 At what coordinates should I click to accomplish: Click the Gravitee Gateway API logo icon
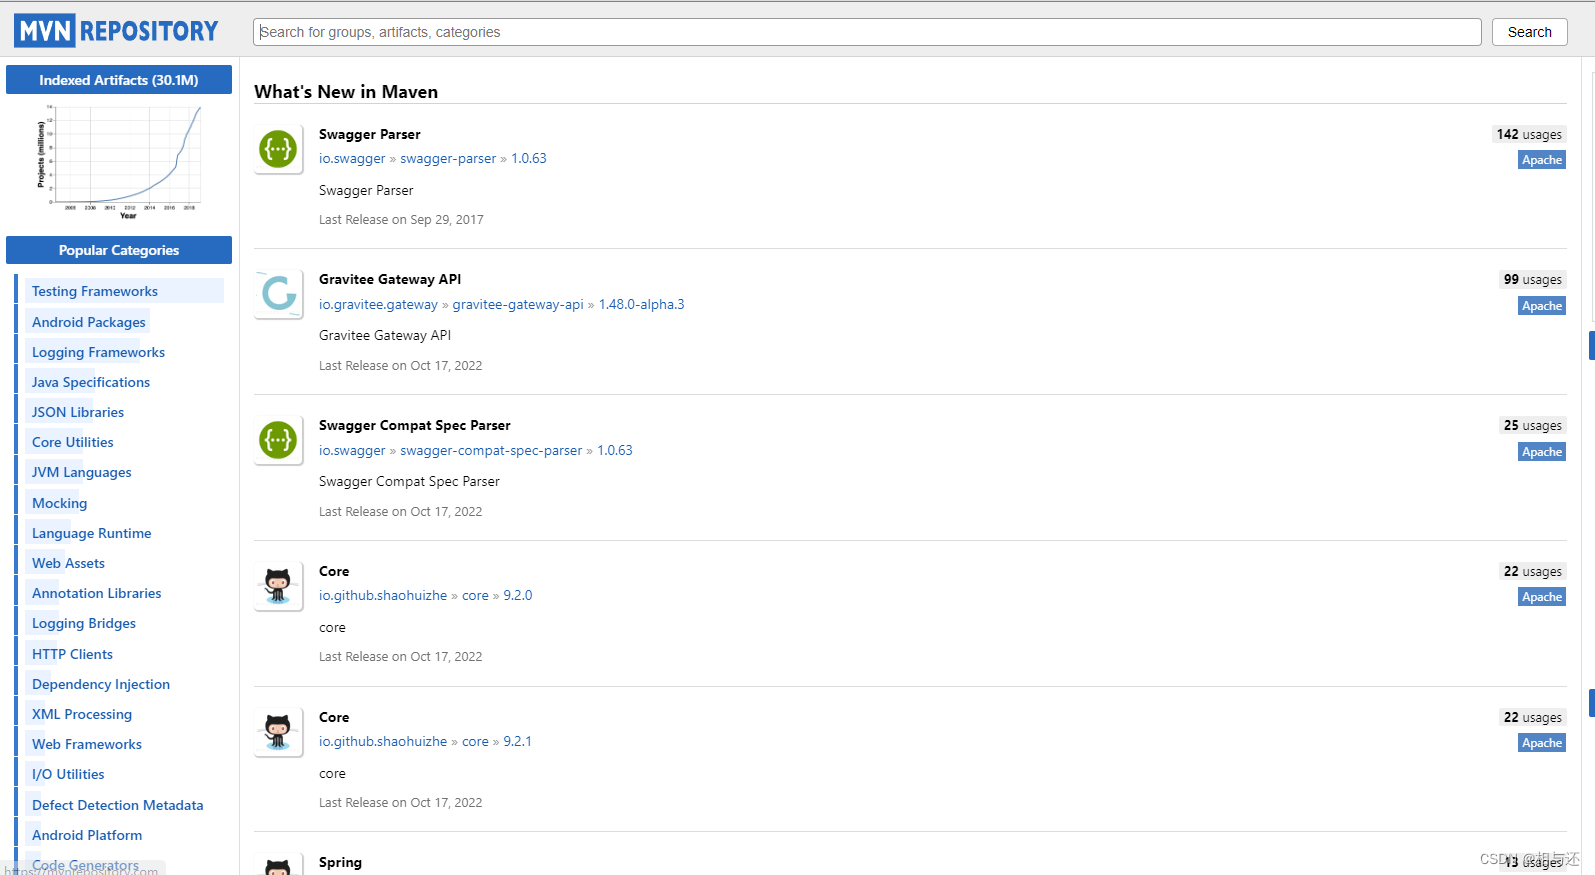coord(278,294)
